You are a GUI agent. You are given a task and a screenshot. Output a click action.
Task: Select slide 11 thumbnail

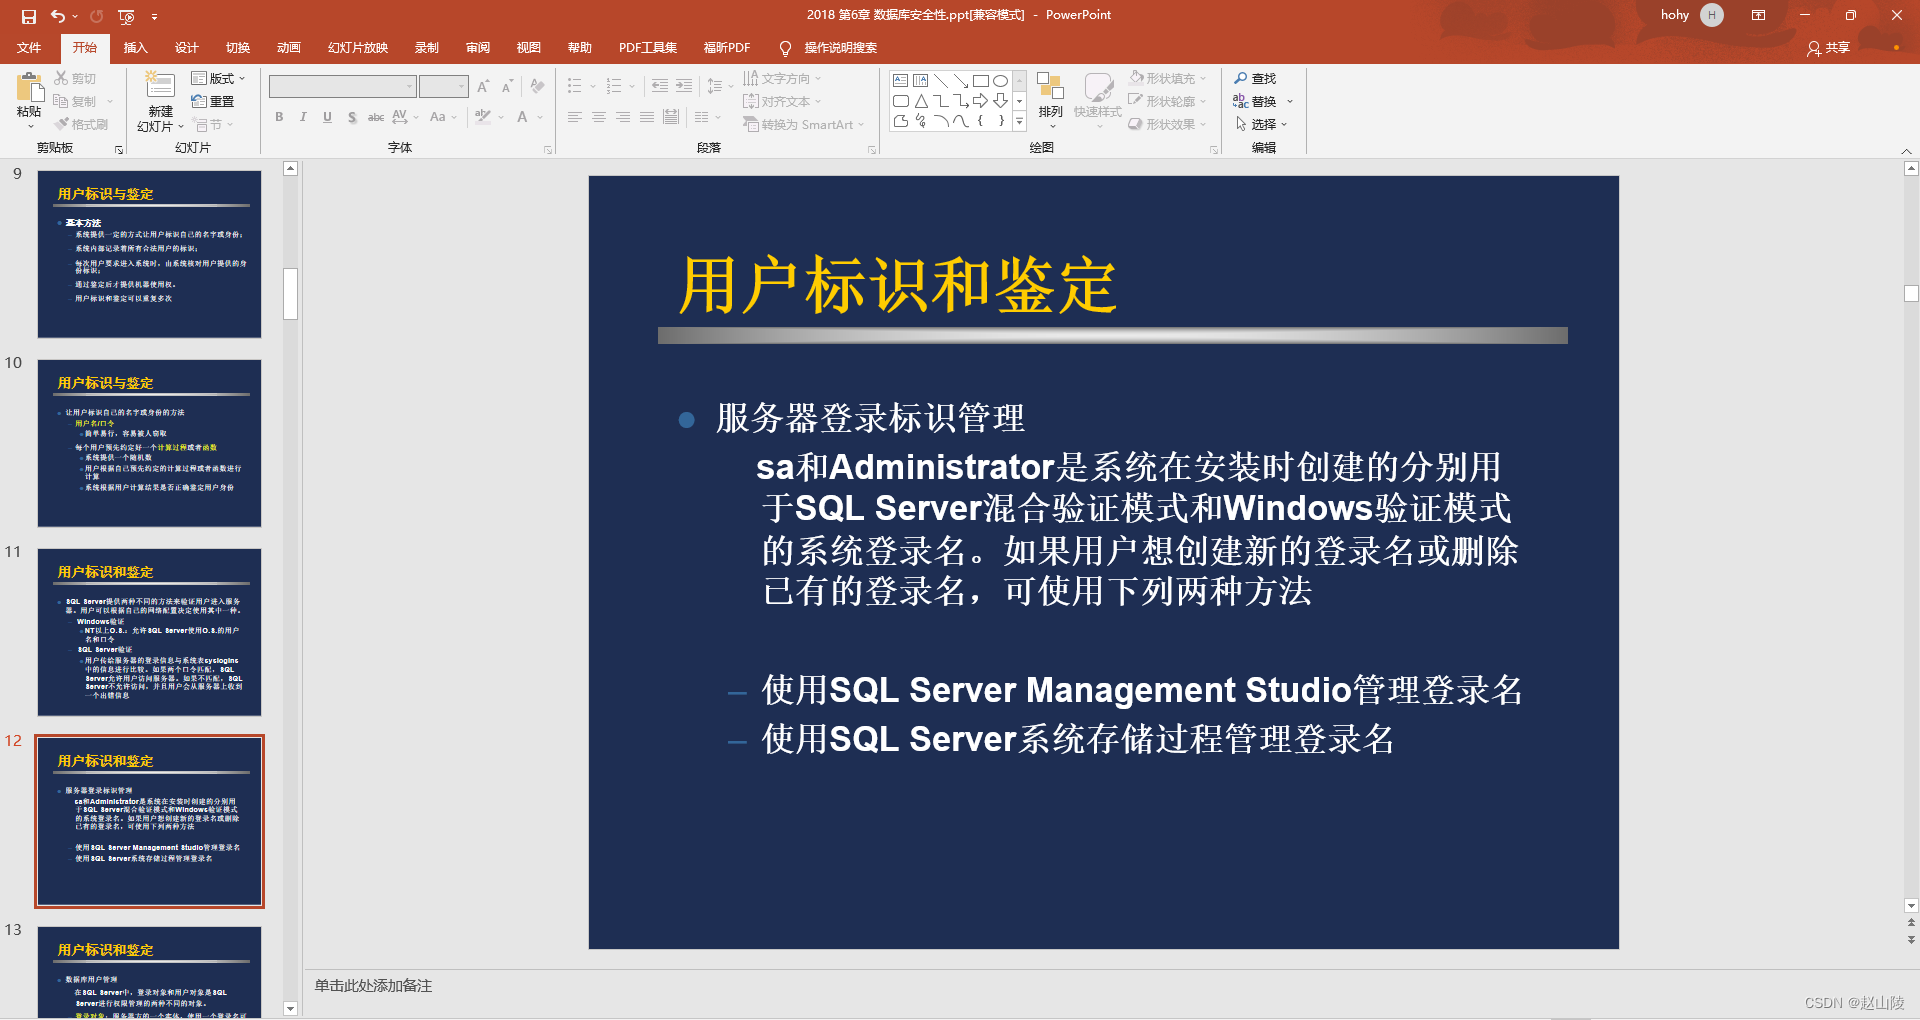(x=149, y=632)
